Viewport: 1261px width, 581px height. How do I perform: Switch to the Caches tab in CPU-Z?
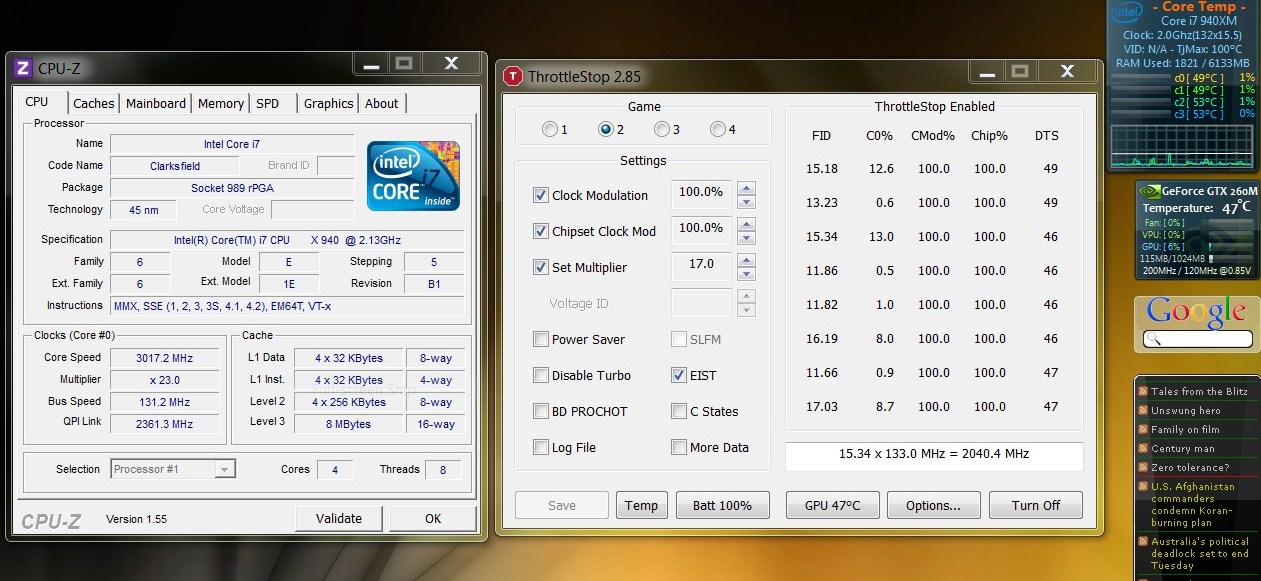click(x=94, y=103)
